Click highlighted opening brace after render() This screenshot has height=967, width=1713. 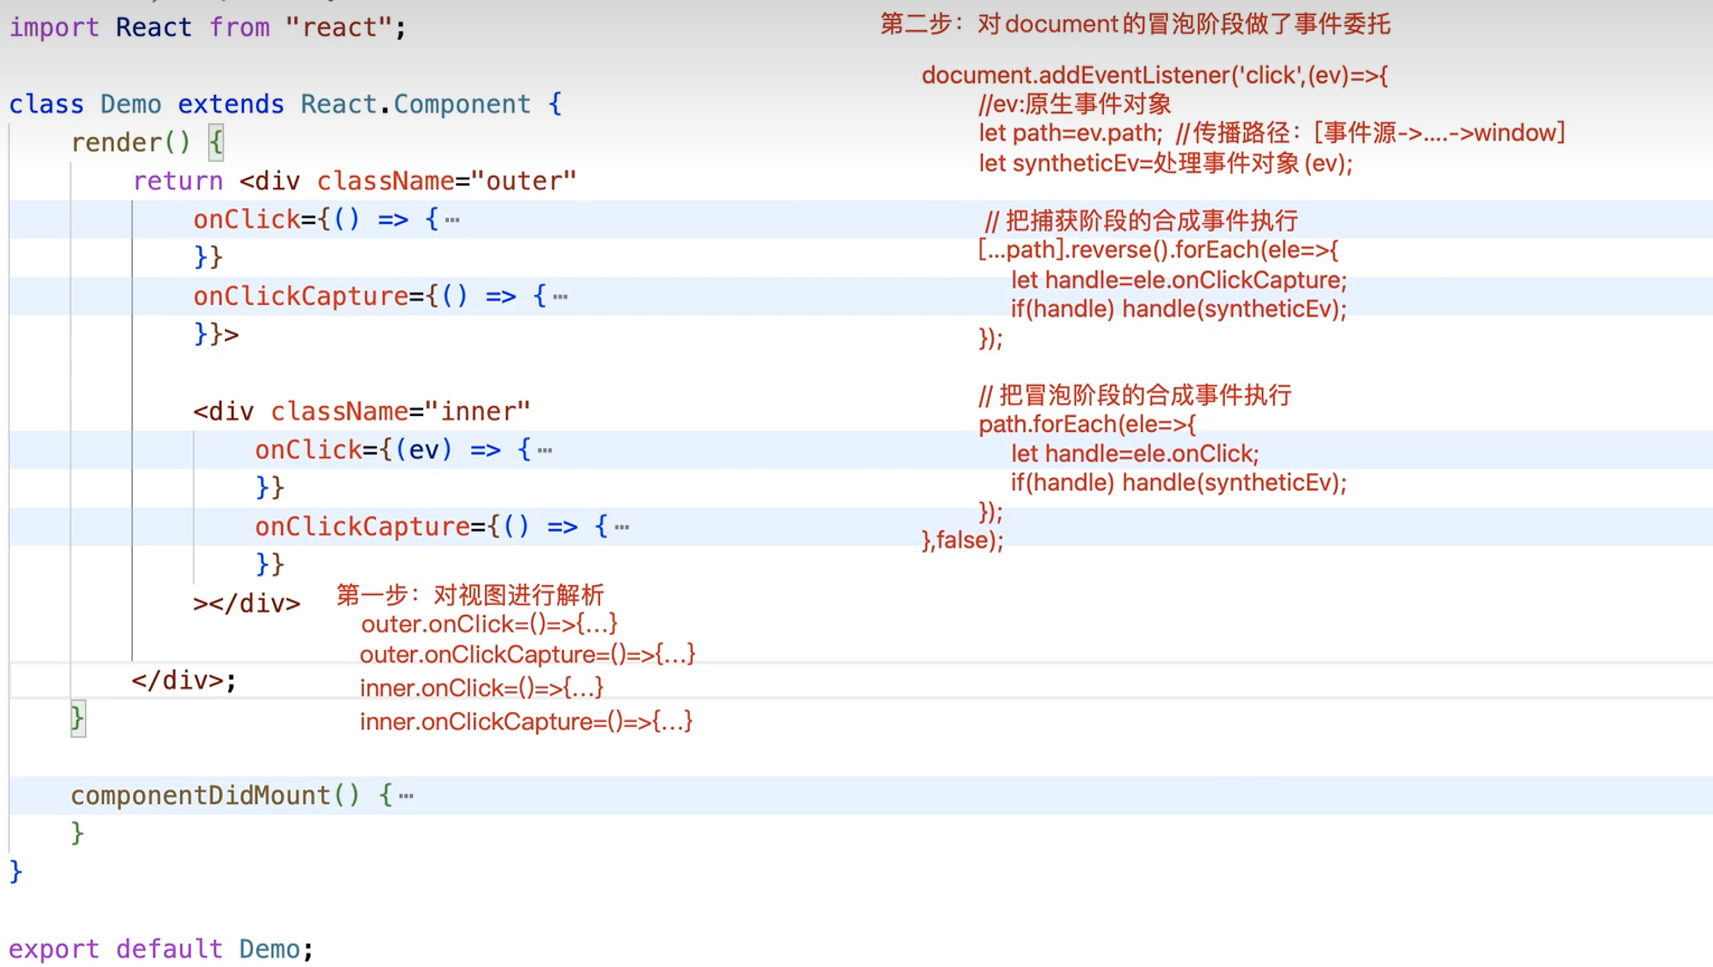click(216, 142)
